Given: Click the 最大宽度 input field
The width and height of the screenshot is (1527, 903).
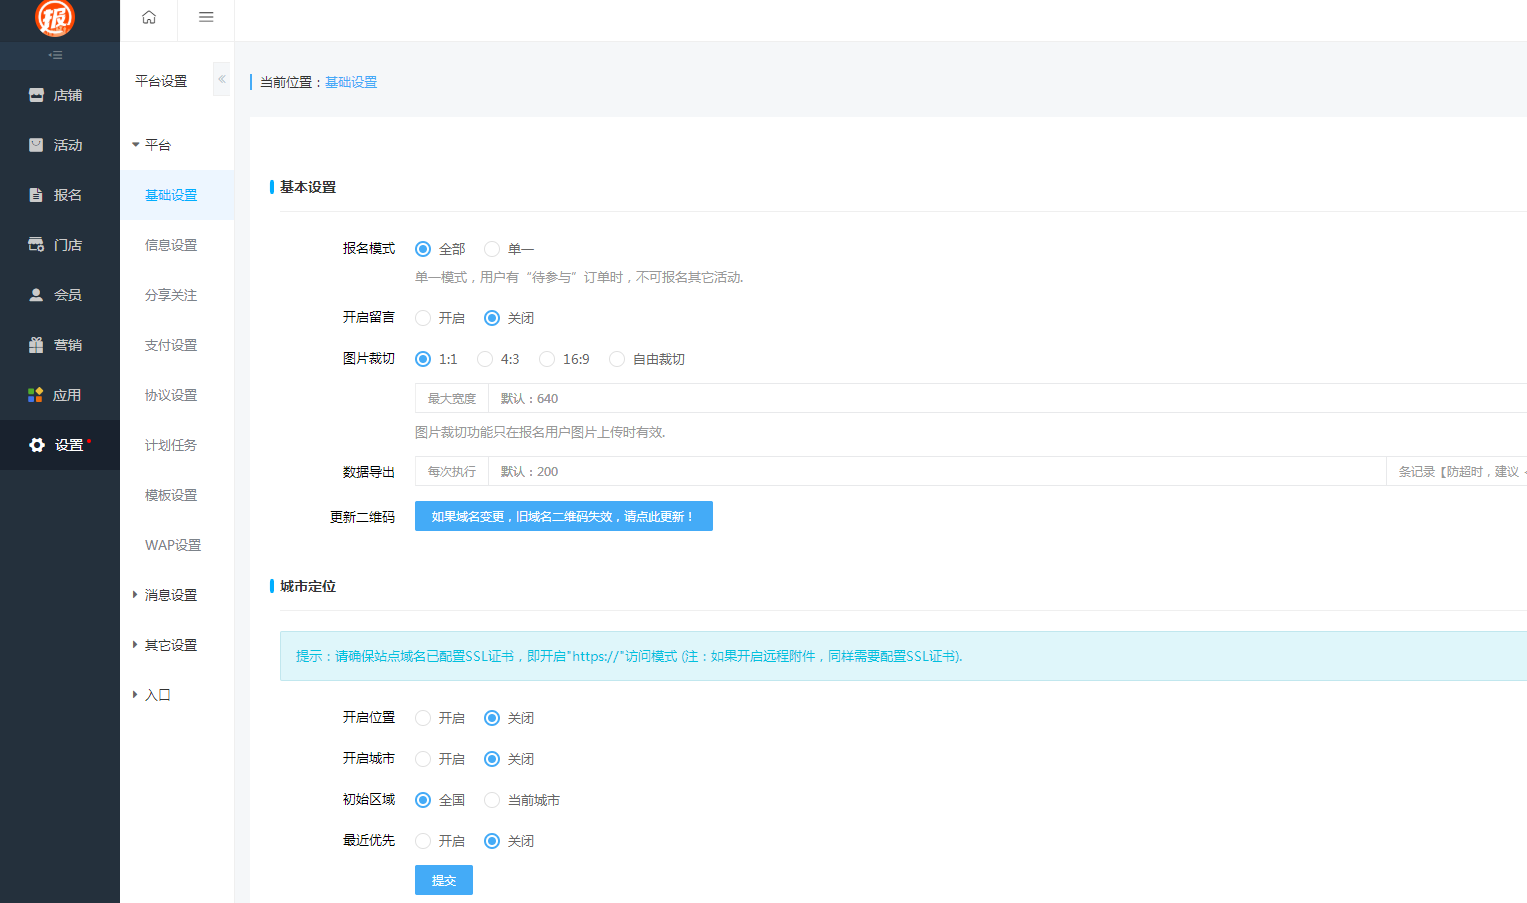Looking at the screenshot, I should pos(451,397).
